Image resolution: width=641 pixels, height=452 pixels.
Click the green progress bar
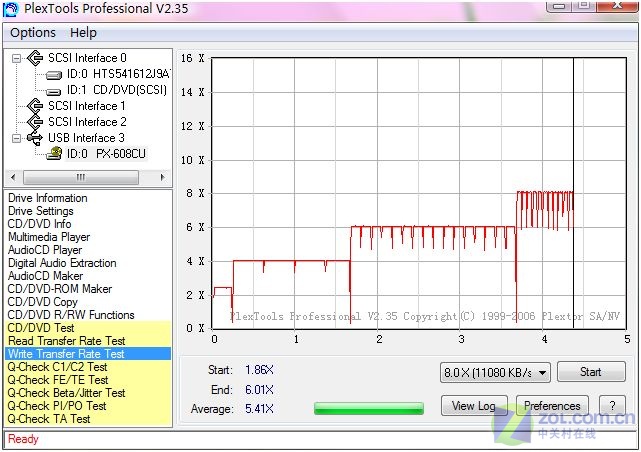[369, 408]
